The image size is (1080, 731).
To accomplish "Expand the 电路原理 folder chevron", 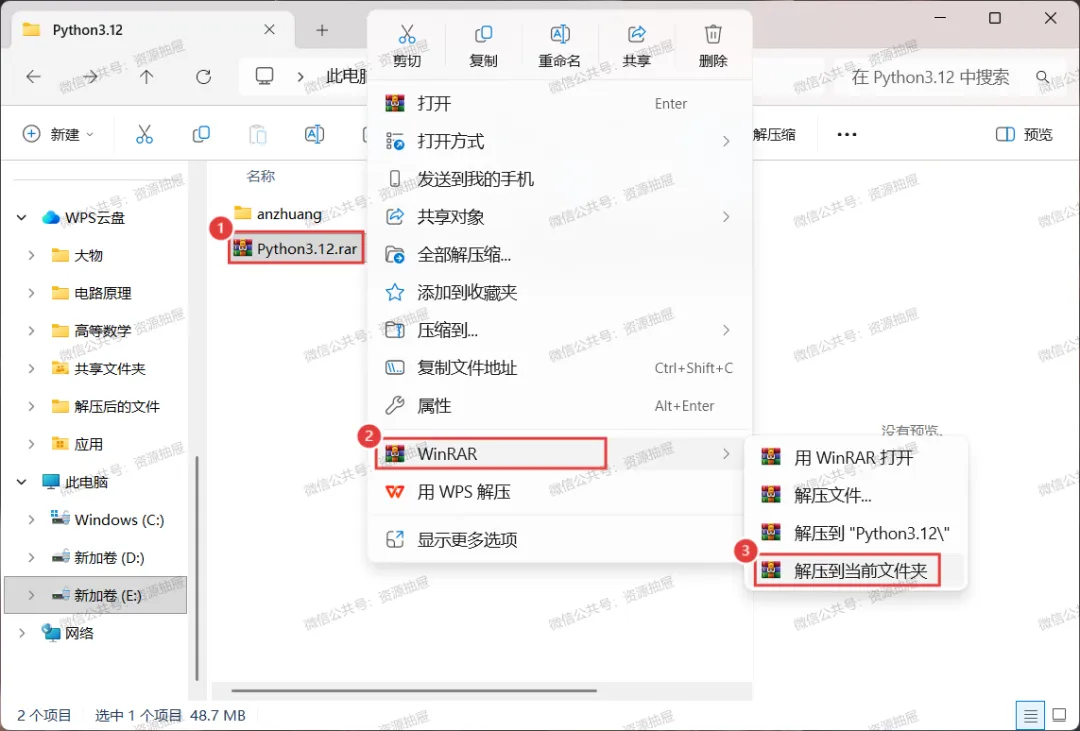I will (x=31, y=294).
